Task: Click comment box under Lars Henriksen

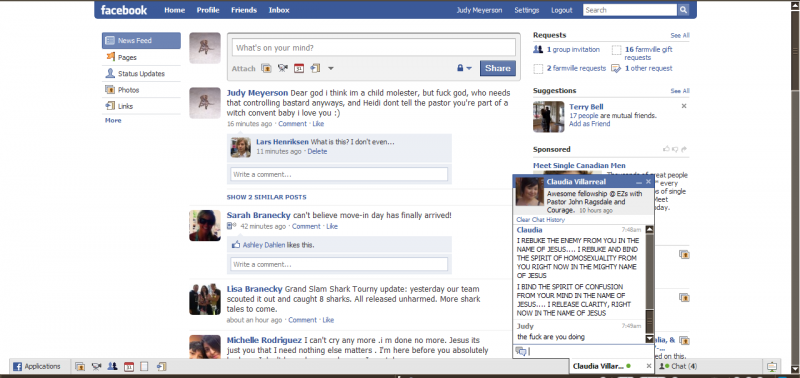Action: [339, 174]
